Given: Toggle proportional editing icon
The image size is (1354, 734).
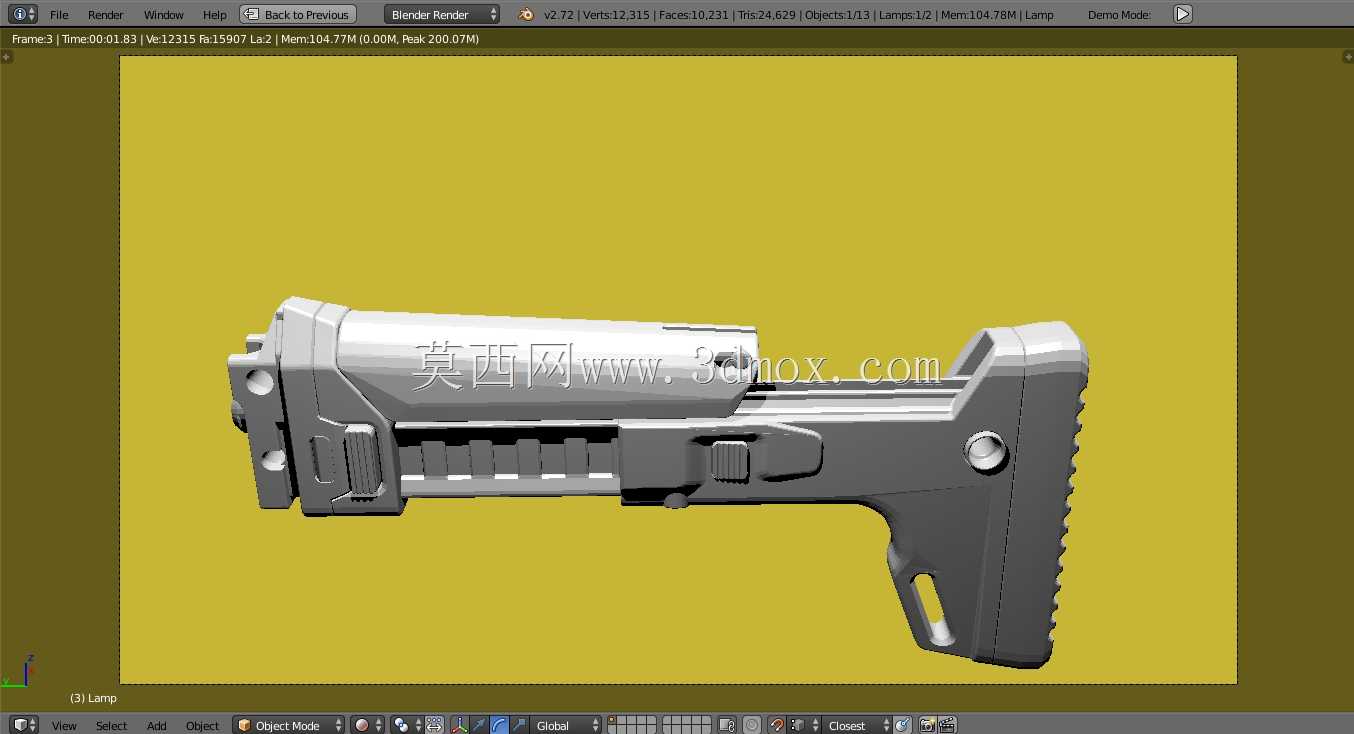Looking at the screenshot, I should (x=752, y=725).
